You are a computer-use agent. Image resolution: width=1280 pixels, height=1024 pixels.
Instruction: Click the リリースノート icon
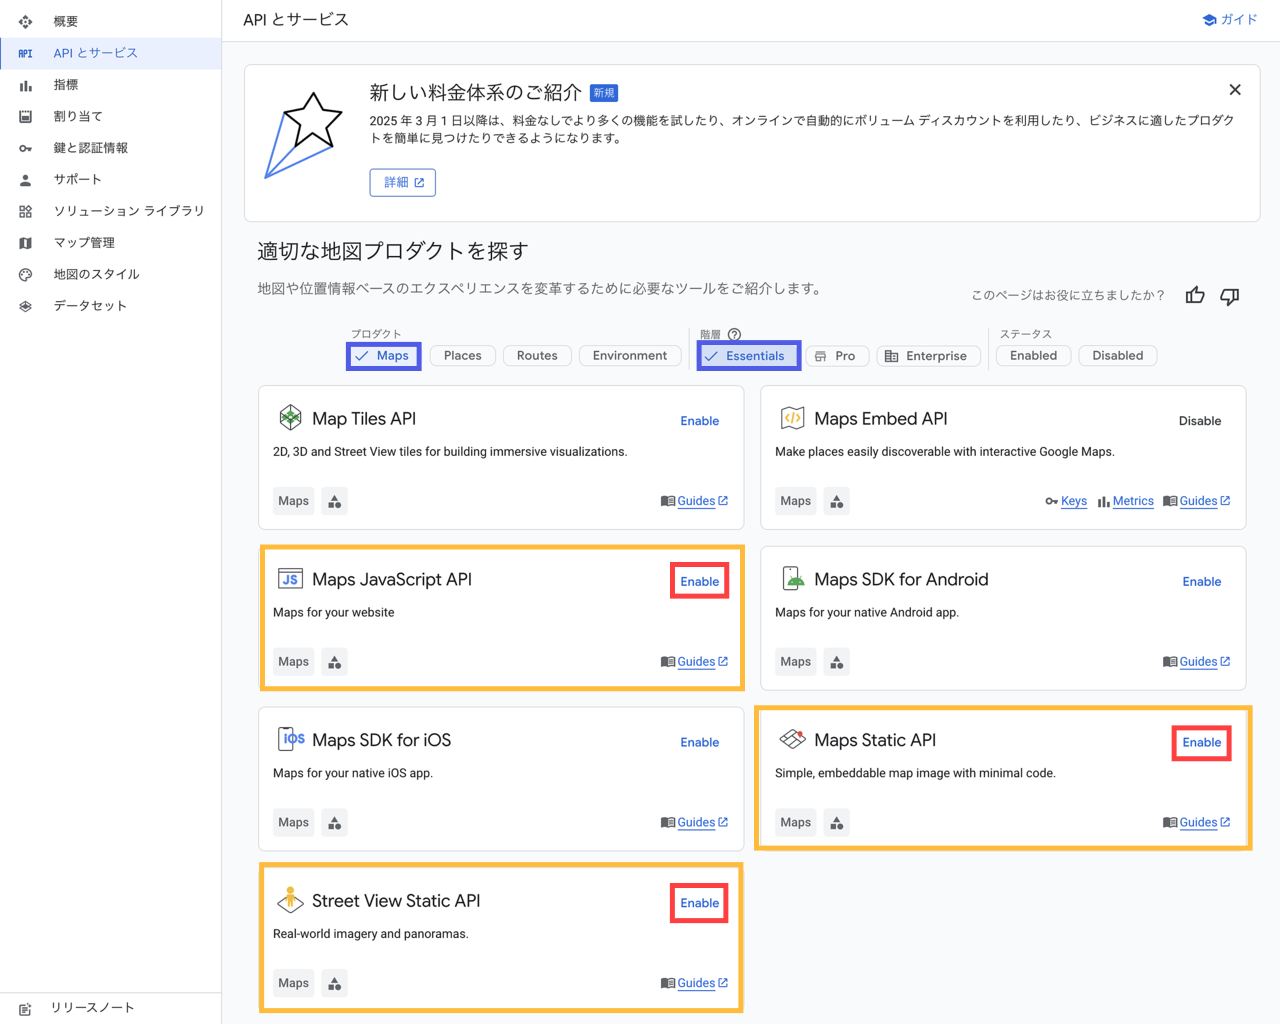pyautogui.click(x=25, y=1009)
